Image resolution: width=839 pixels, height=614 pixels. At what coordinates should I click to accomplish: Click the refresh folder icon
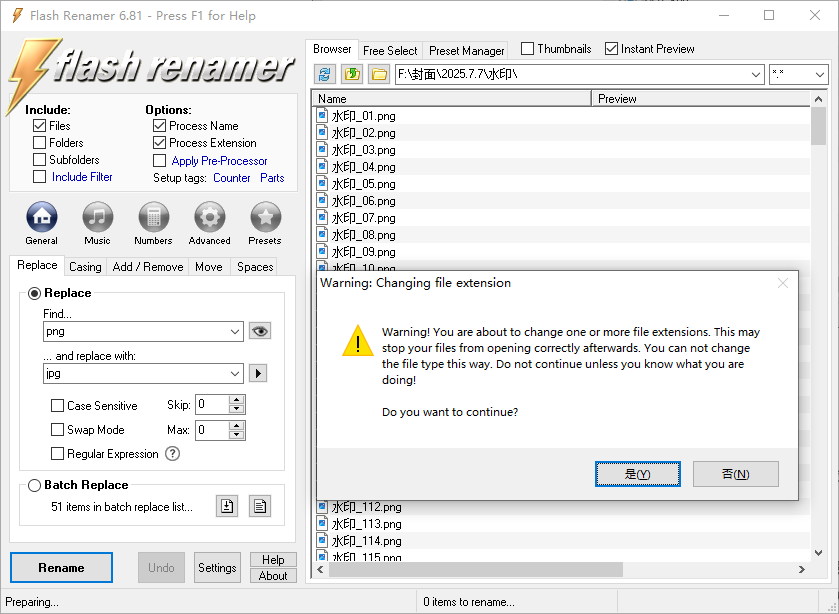pos(324,74)
